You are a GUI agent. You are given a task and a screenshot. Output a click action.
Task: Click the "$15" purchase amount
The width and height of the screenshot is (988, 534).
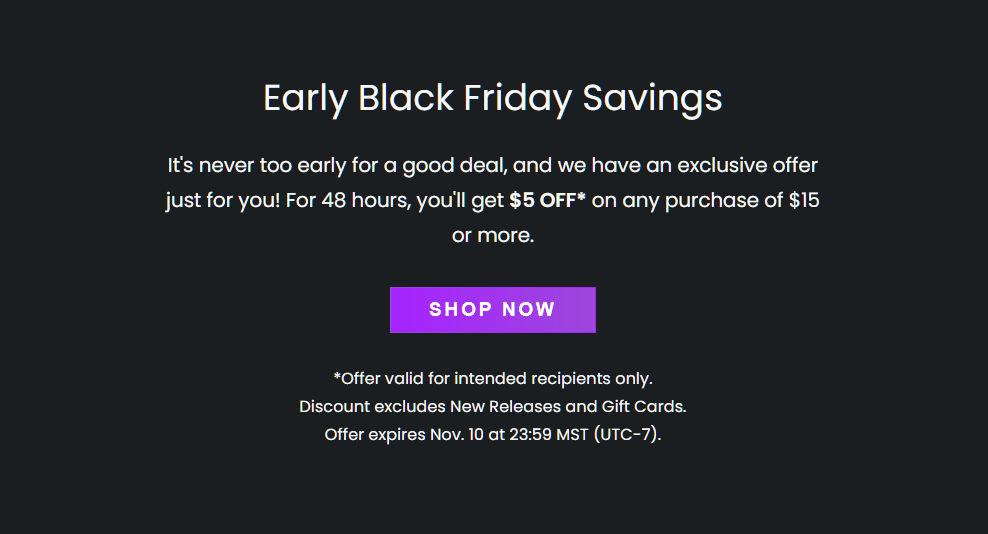(804, 200)
